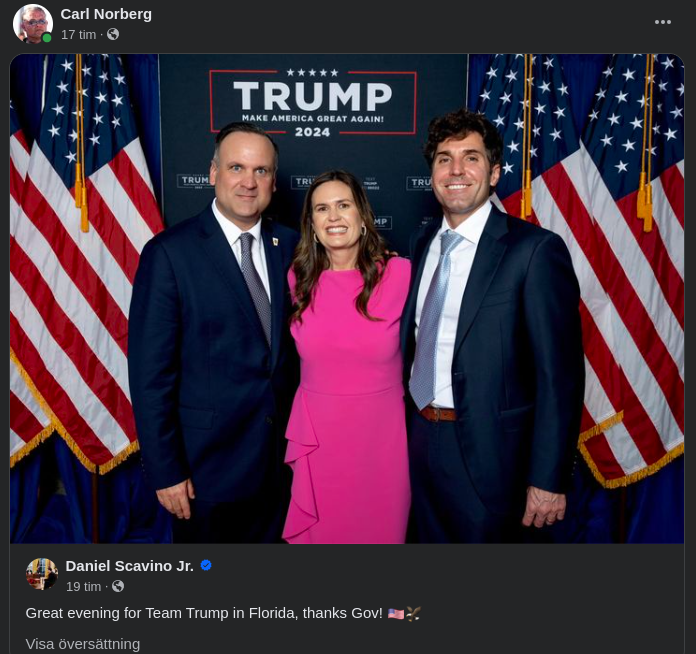This screenshot has height=654, width=696.
Task: Click the eagle emoji in the caption
Action: pos(413,613)
